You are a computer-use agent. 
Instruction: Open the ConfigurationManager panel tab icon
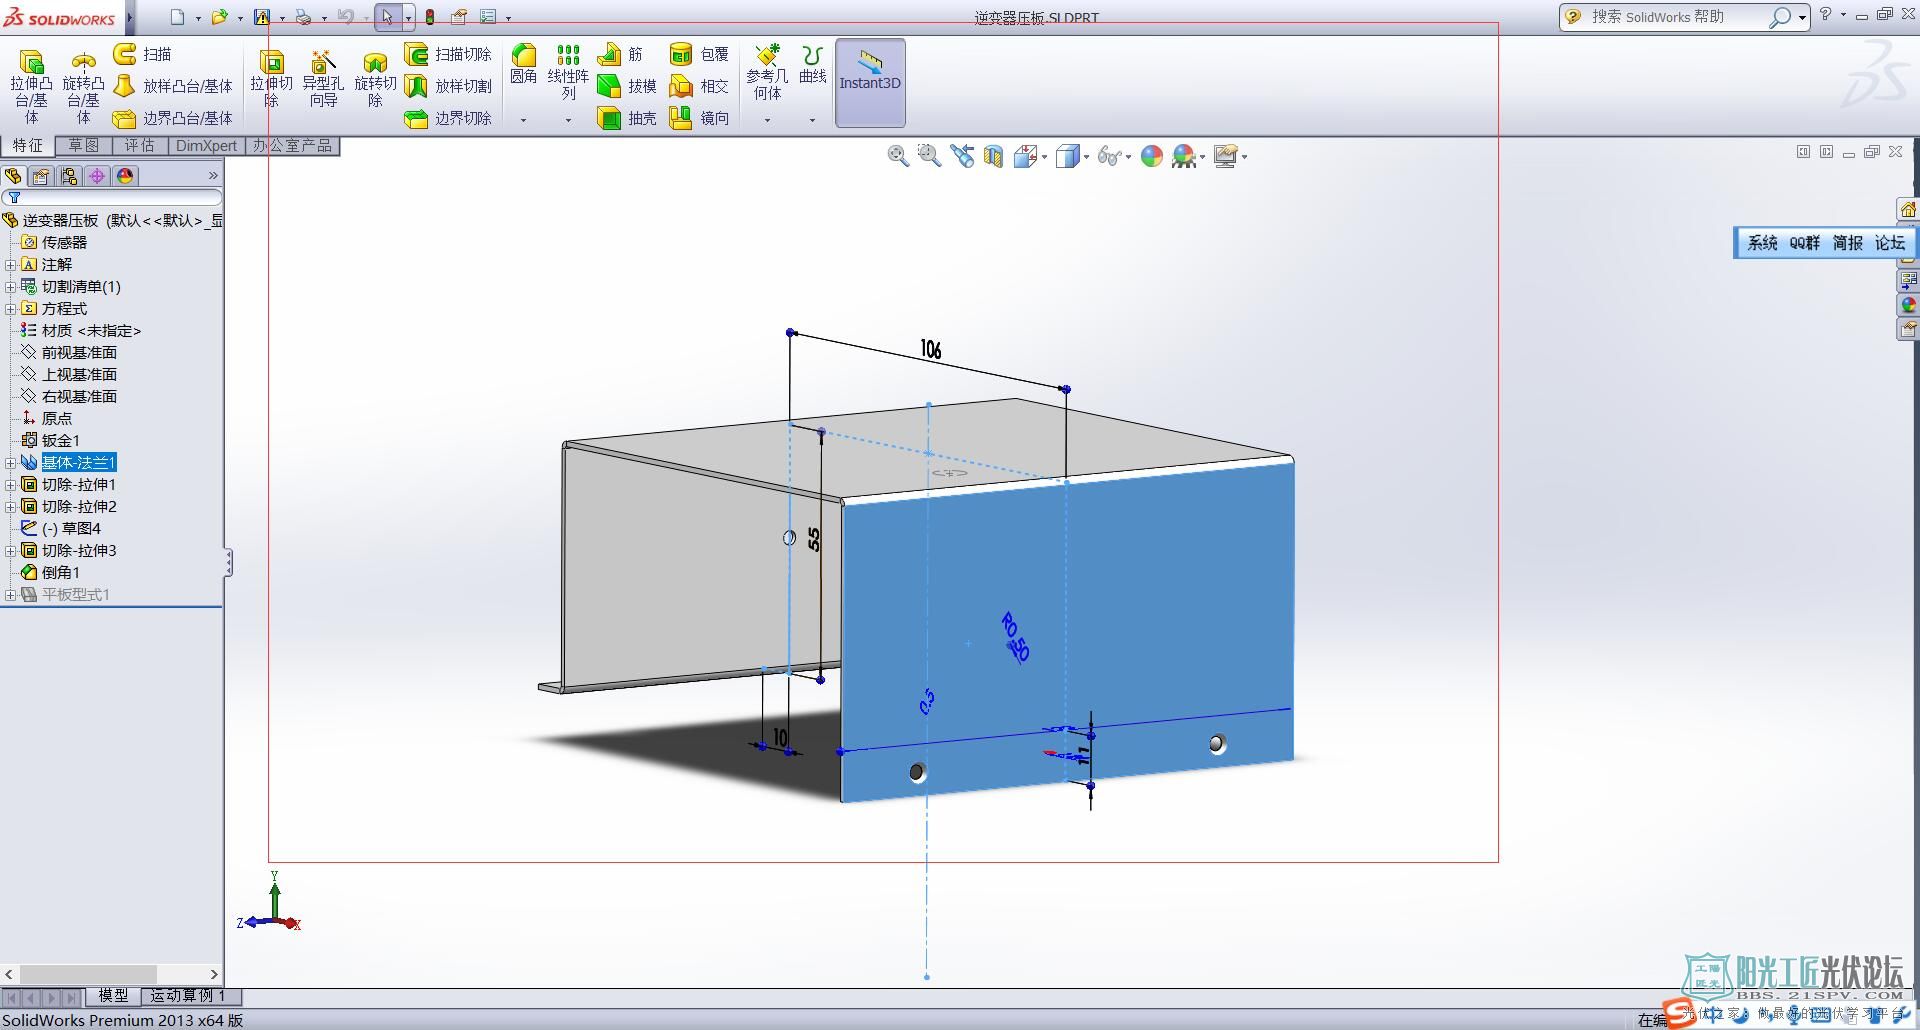click(x=69, y=176)
